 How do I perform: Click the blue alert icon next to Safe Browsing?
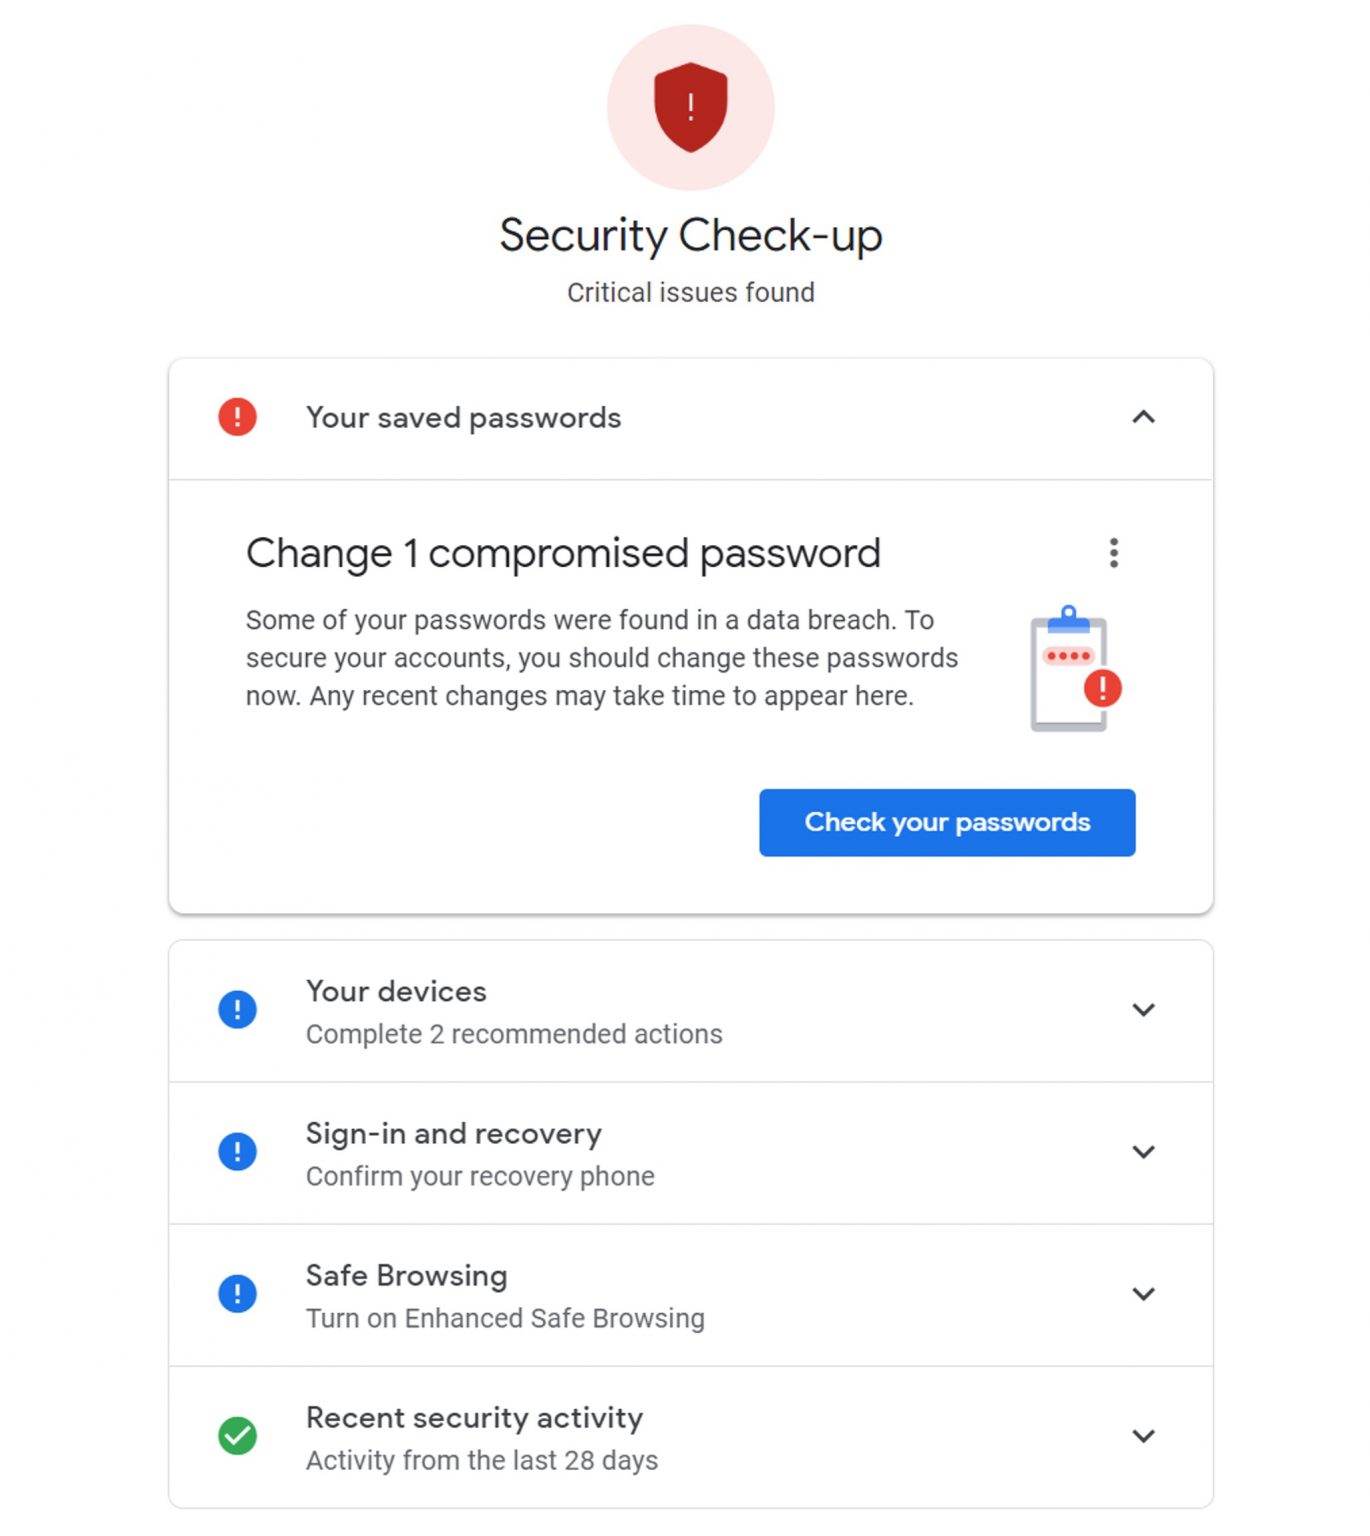236,1294
